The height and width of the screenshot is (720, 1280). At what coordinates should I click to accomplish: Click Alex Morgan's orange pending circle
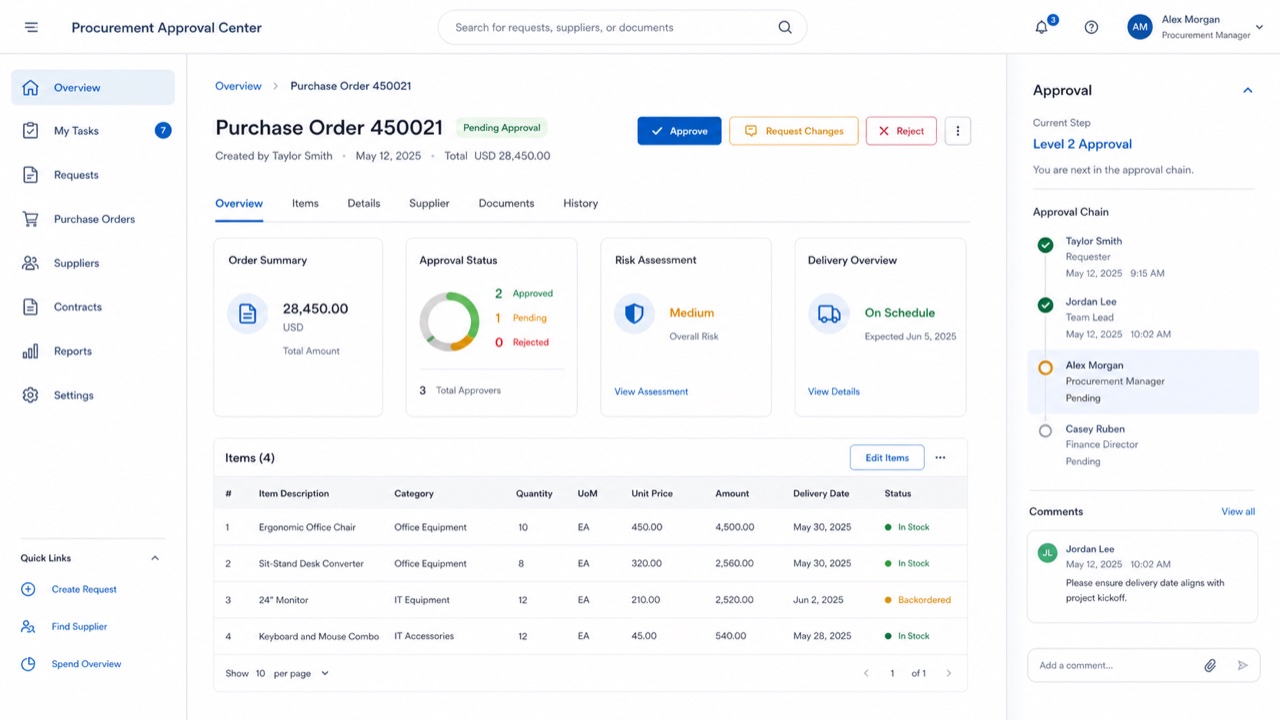pos(1045,368)
